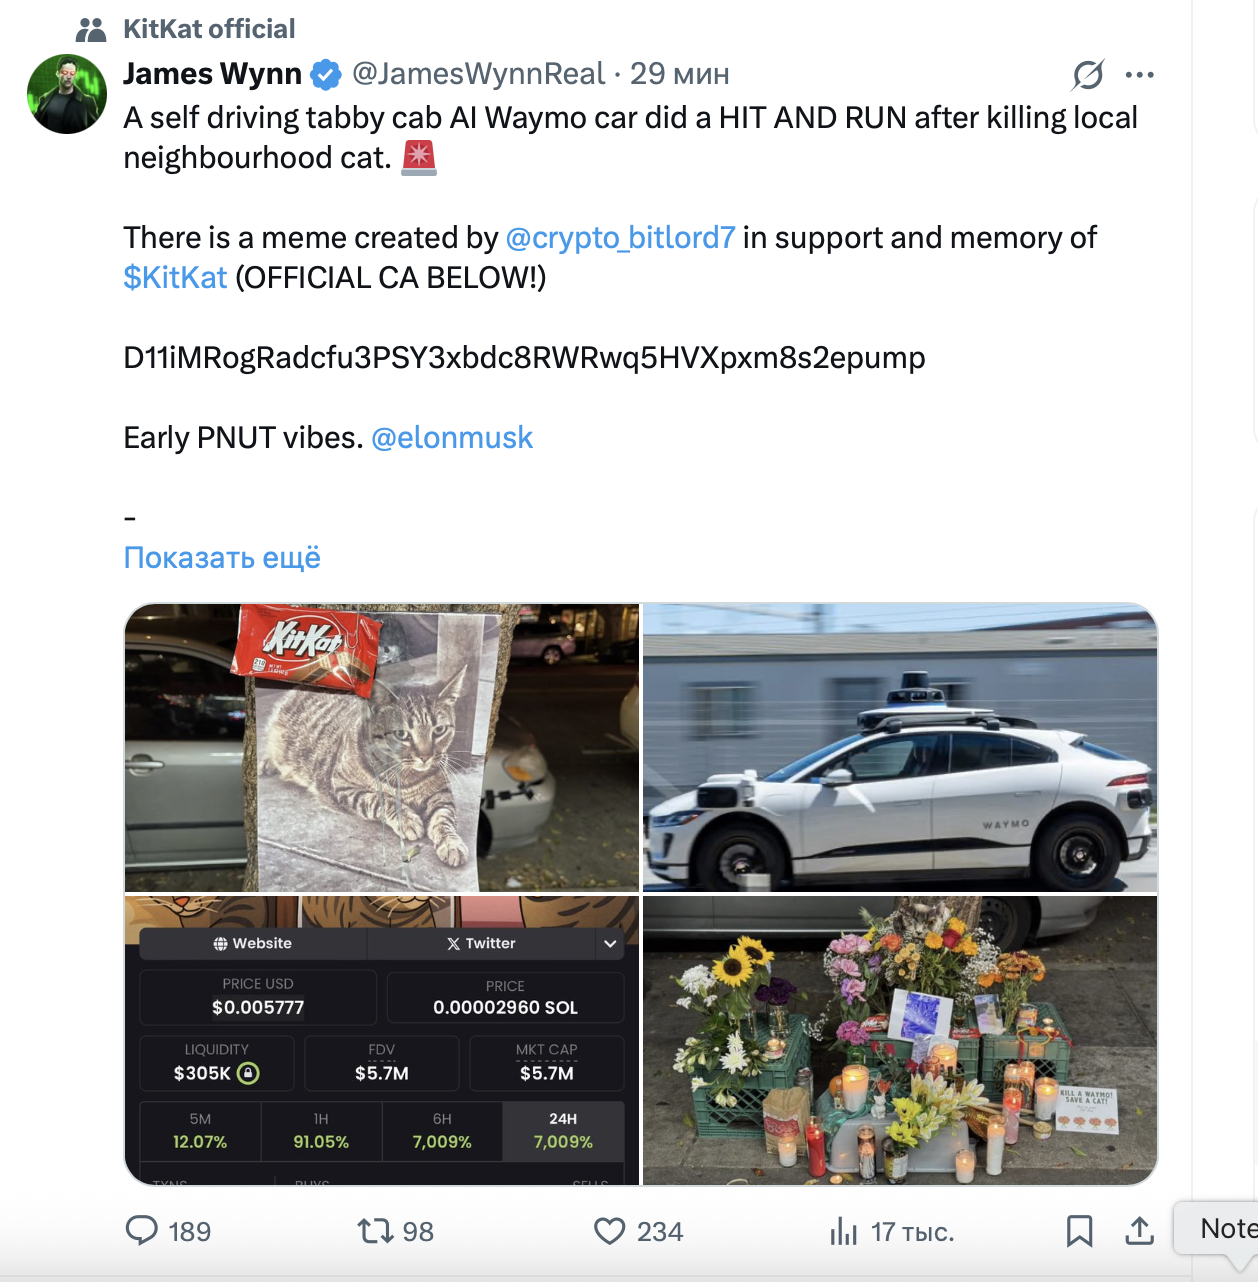Open James Wynn's profile avatar
The width and height of the screenshot is (1258, 1282).
(67, 94)
